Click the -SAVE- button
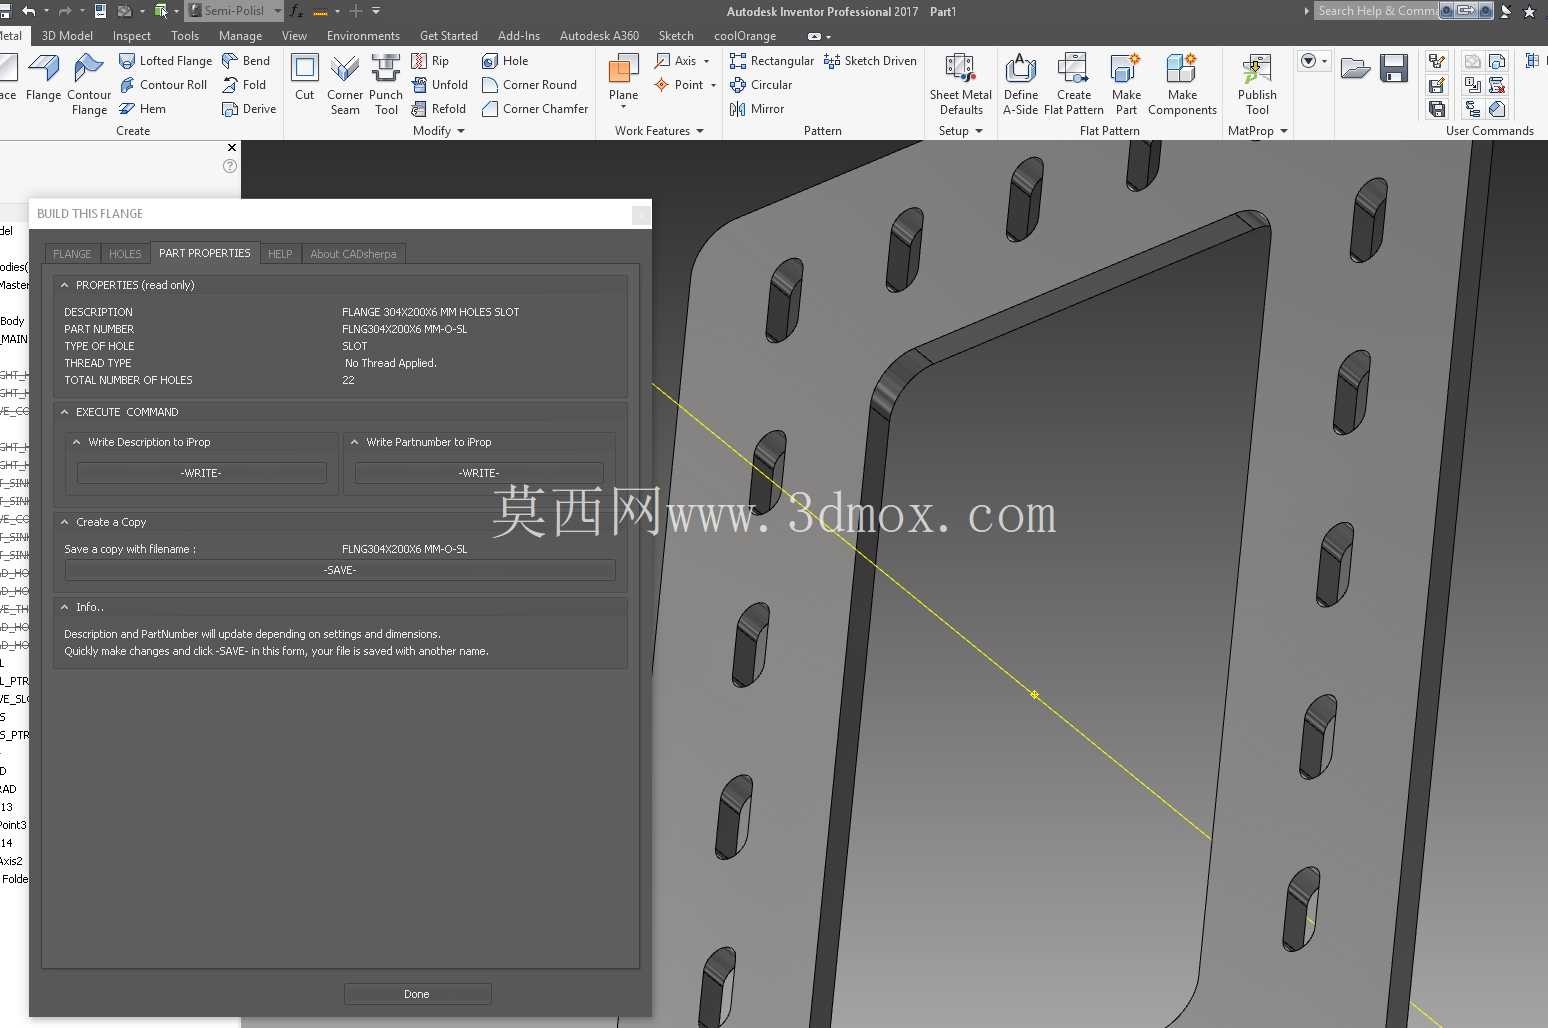This screenshot has width=1548, height=1028. 340,570
